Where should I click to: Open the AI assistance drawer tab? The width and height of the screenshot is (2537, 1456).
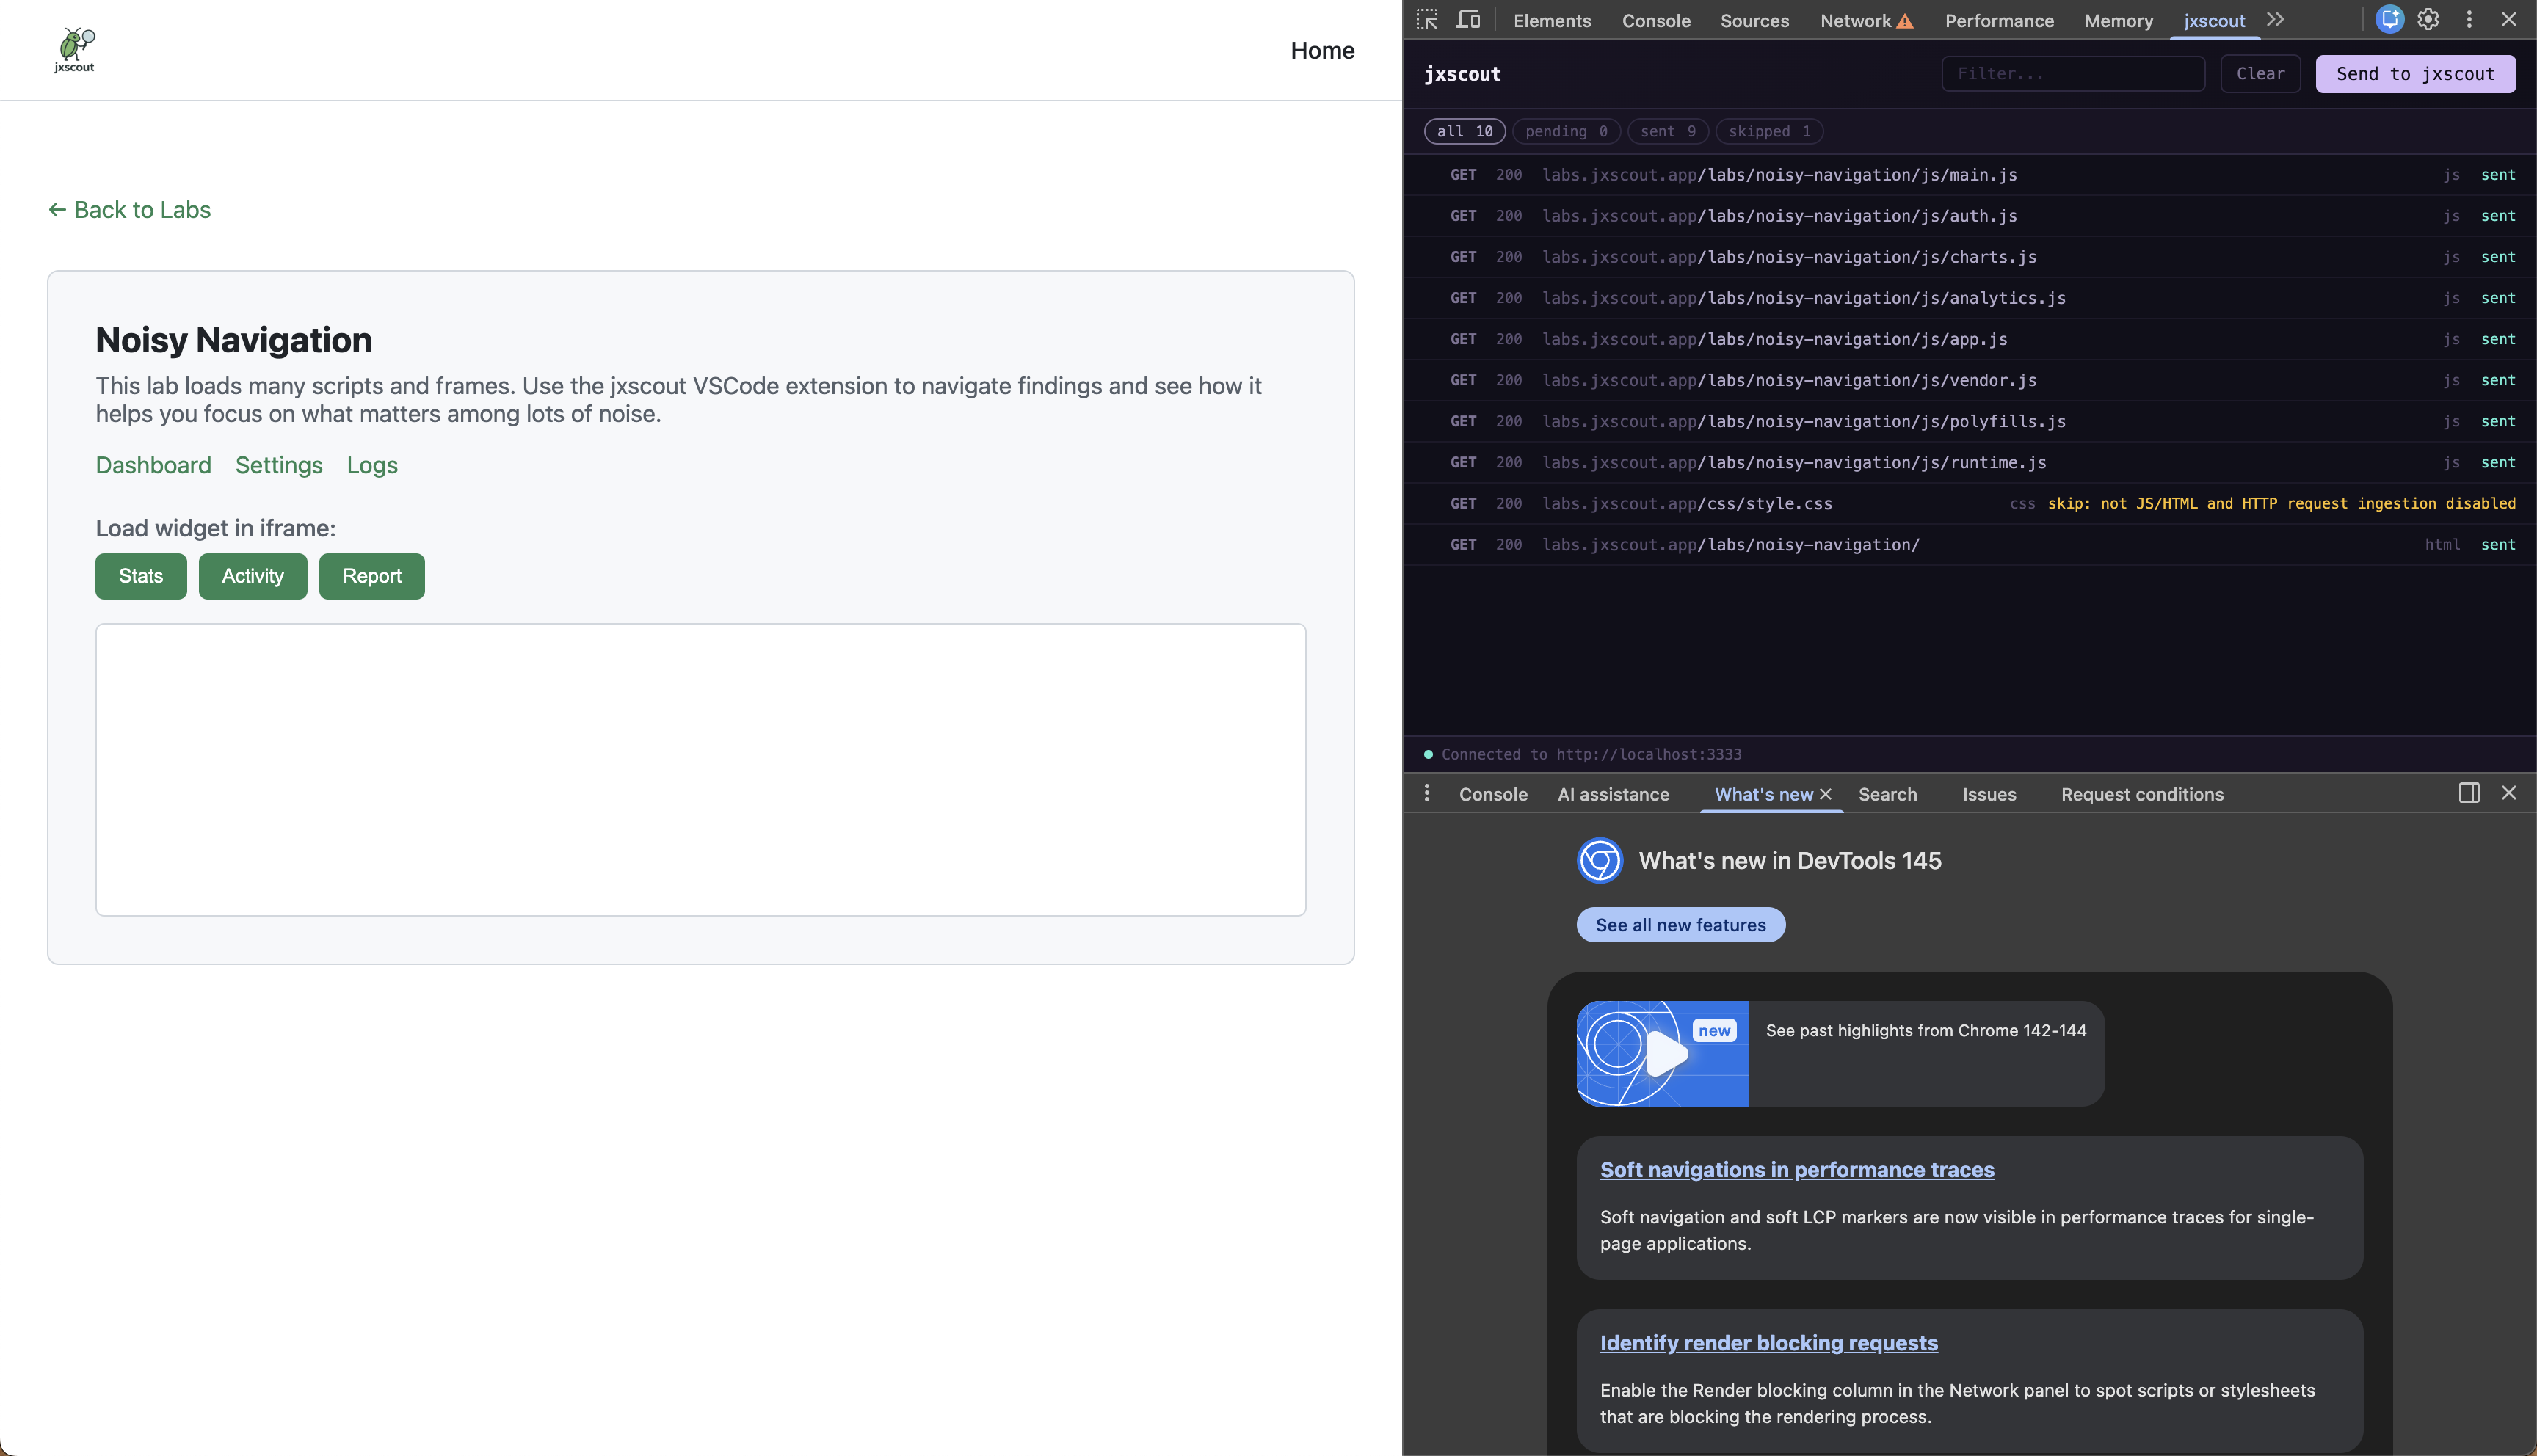point(1613,794)
